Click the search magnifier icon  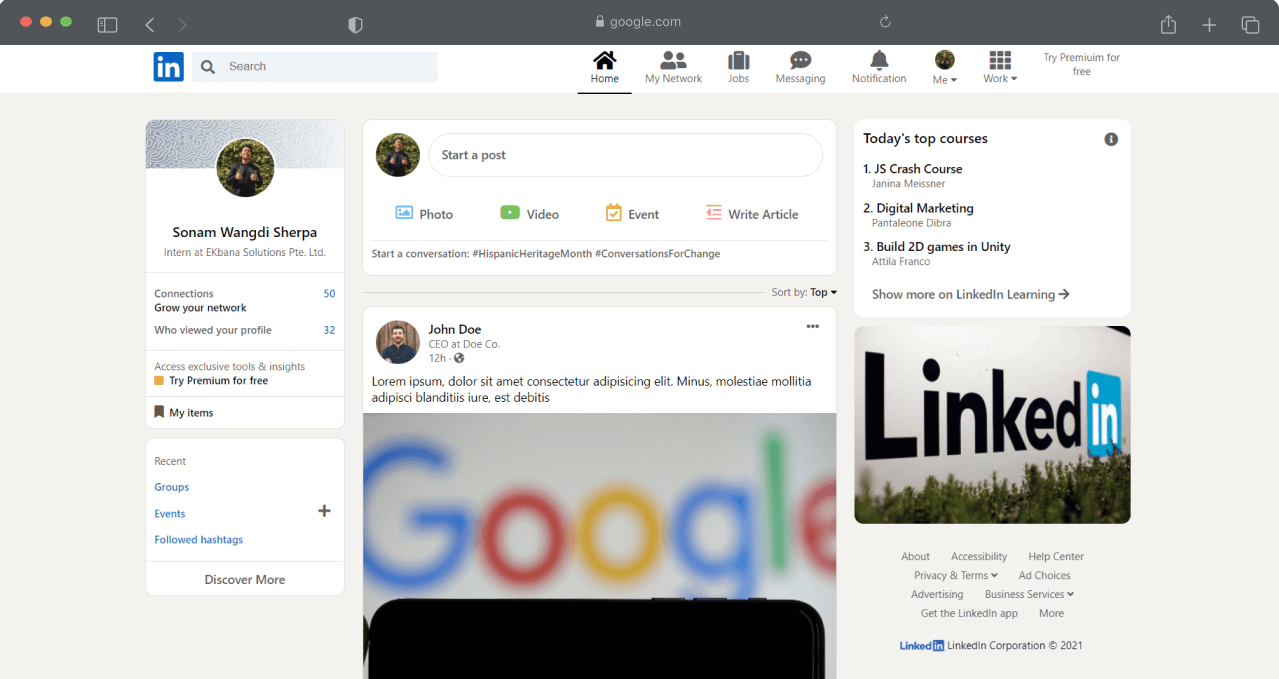coord(208,67)
